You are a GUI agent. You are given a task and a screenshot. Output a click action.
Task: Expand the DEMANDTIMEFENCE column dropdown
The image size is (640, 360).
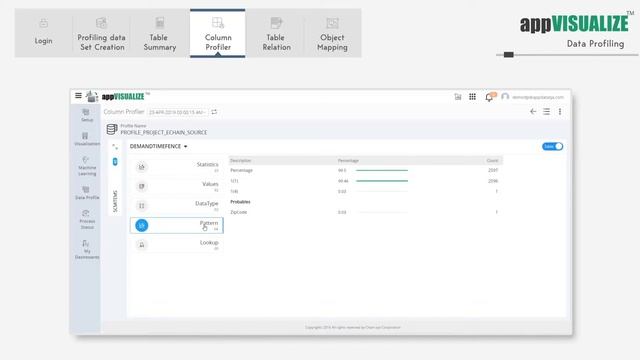158,146
